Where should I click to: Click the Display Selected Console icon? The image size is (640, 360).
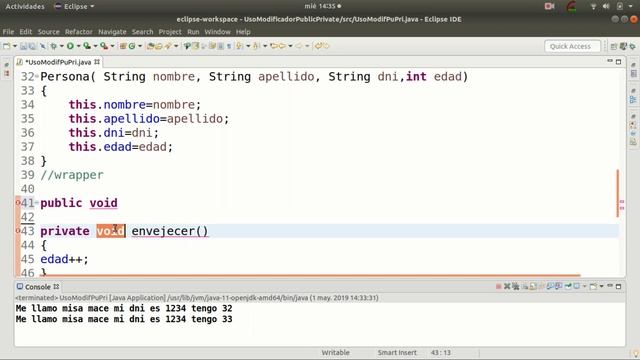click(576, 287)
